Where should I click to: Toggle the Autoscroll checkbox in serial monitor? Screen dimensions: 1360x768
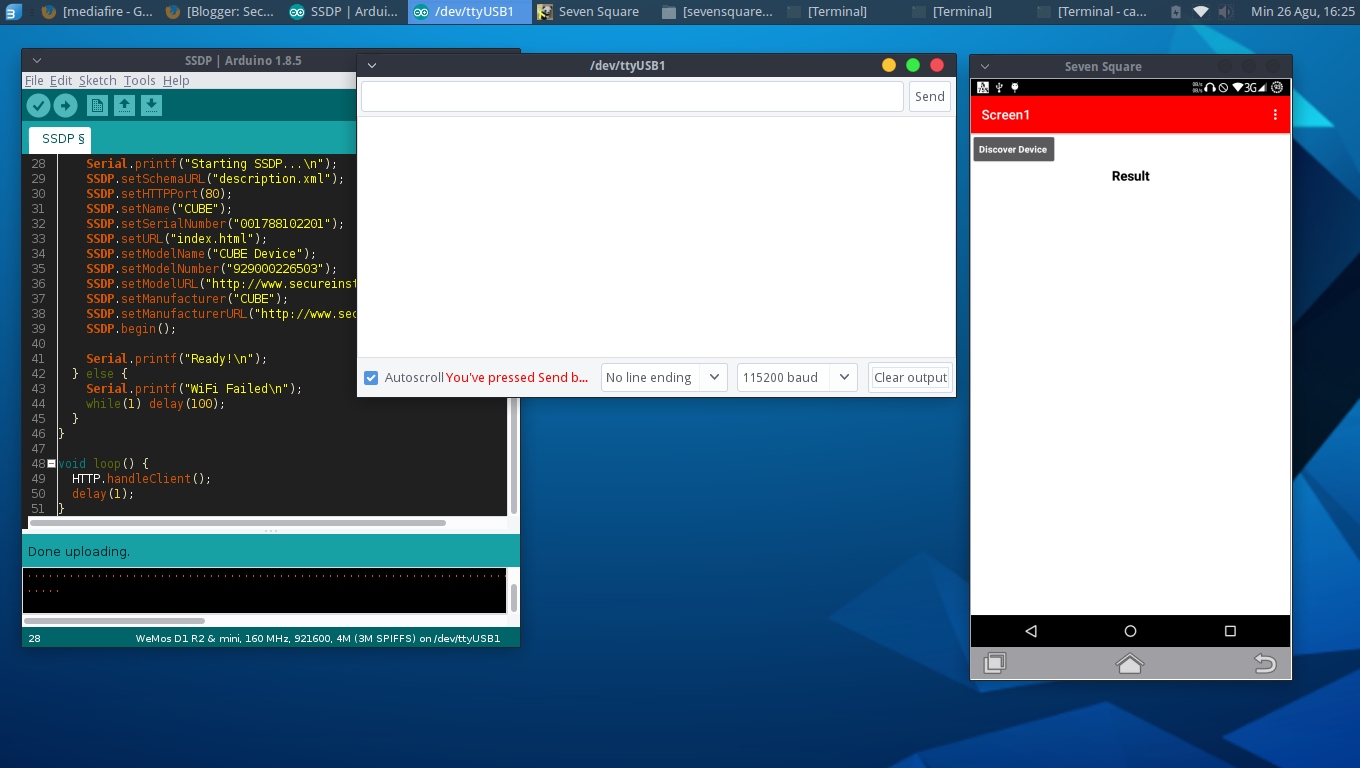(371, 377)
